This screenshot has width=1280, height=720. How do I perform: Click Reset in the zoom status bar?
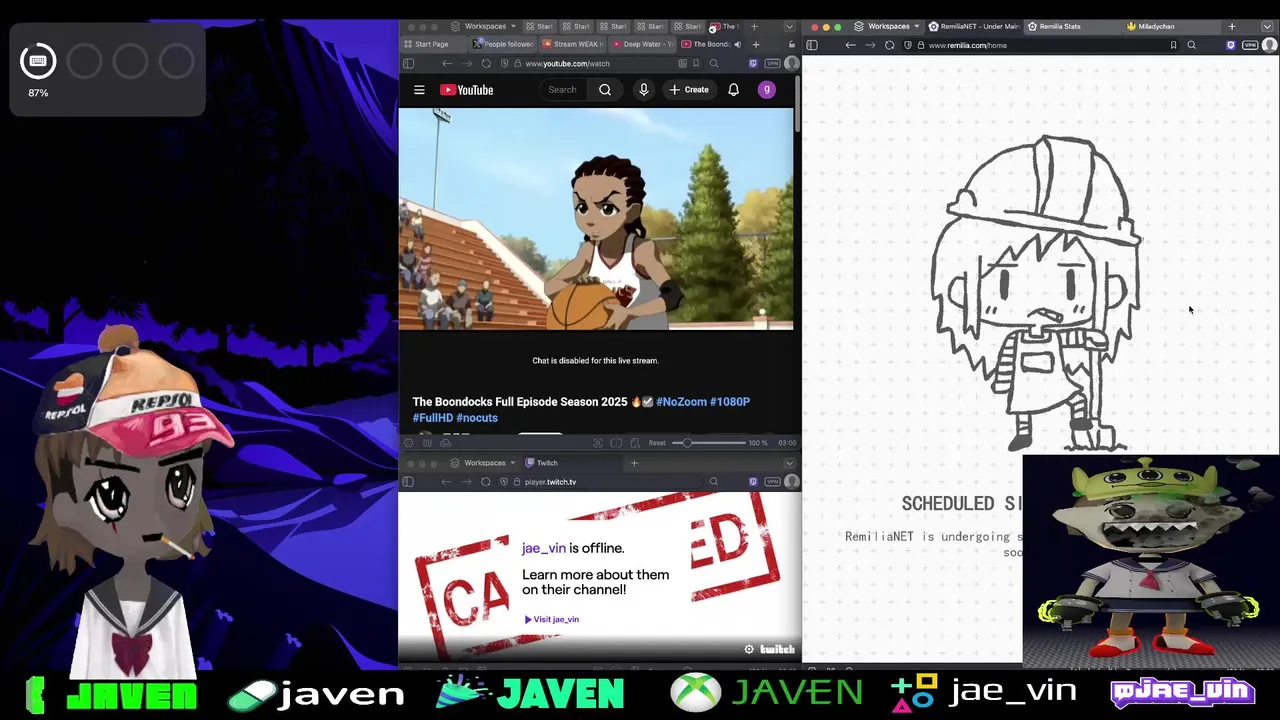pyautogui.click(x=657, y=443)
